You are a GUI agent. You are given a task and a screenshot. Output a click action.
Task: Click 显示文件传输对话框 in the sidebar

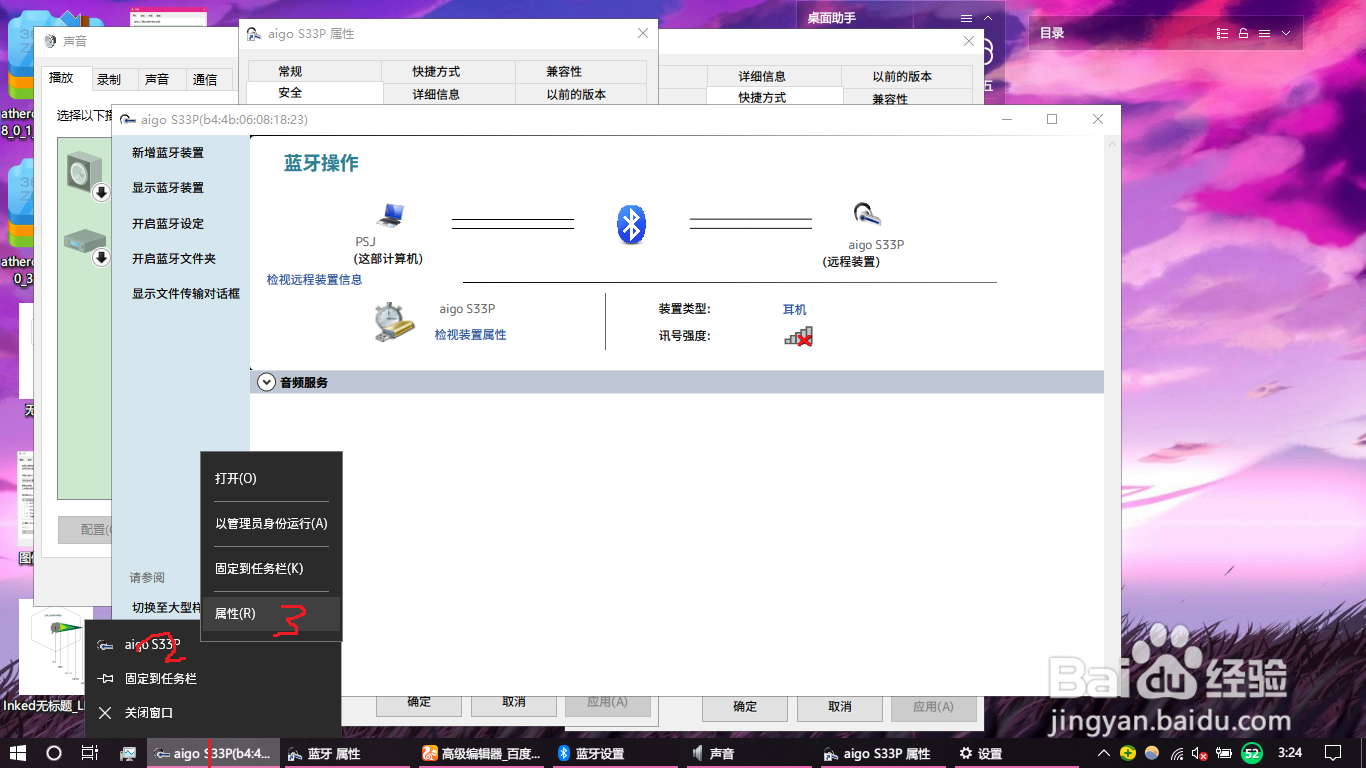[x=186, y=294]
